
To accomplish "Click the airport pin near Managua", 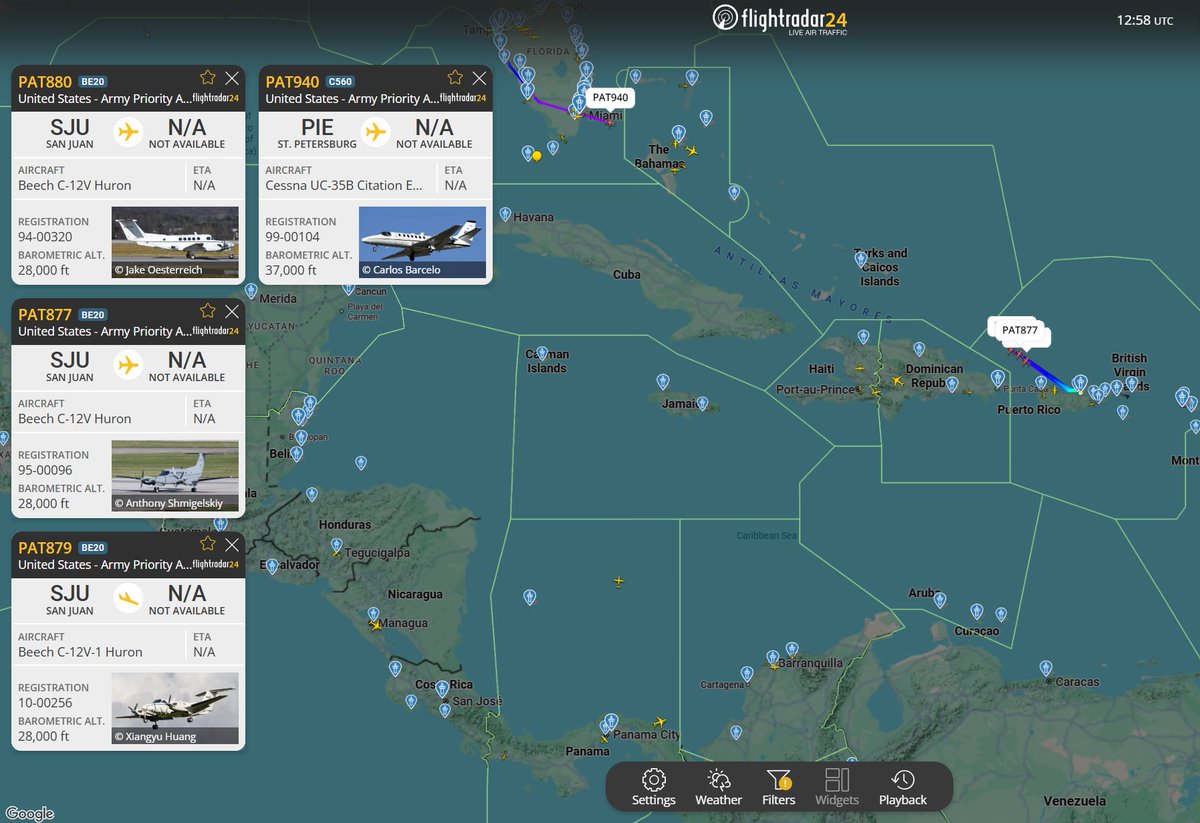I will pos(373,615).
